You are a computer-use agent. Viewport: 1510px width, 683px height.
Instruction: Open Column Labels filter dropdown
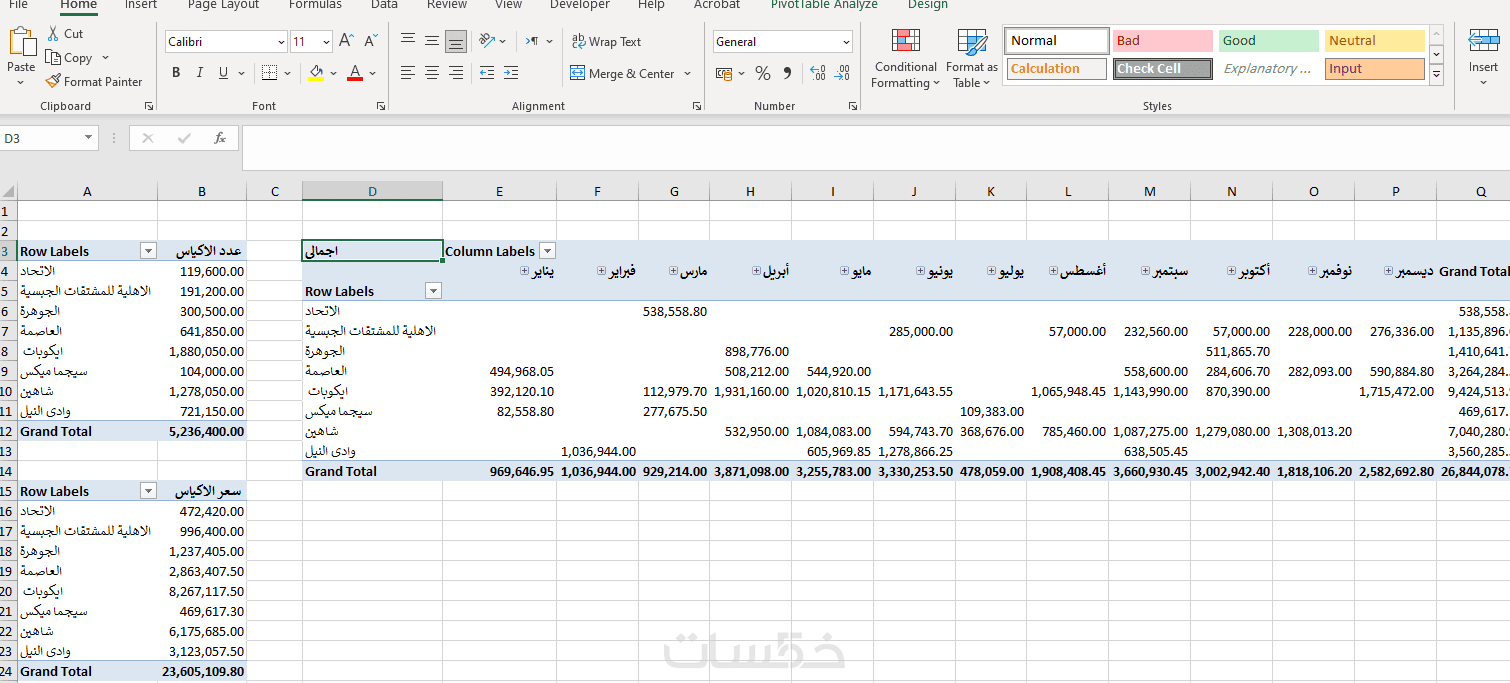coord(547,251)
